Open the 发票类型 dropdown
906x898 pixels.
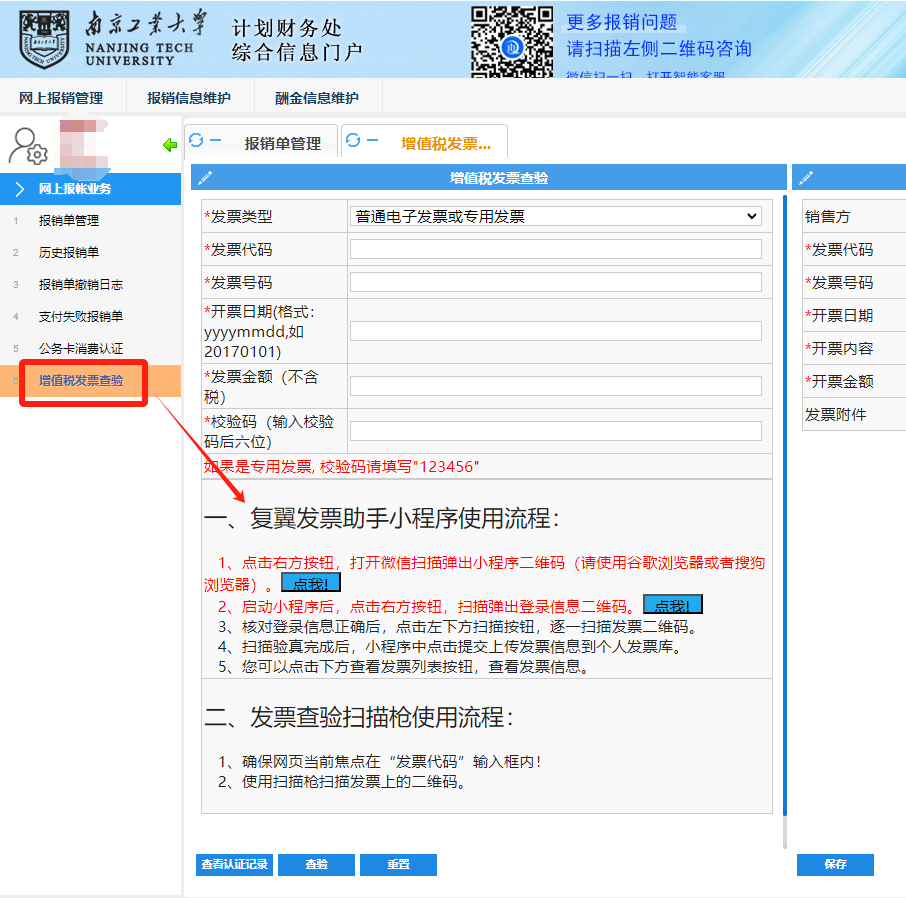click(555, 216)
